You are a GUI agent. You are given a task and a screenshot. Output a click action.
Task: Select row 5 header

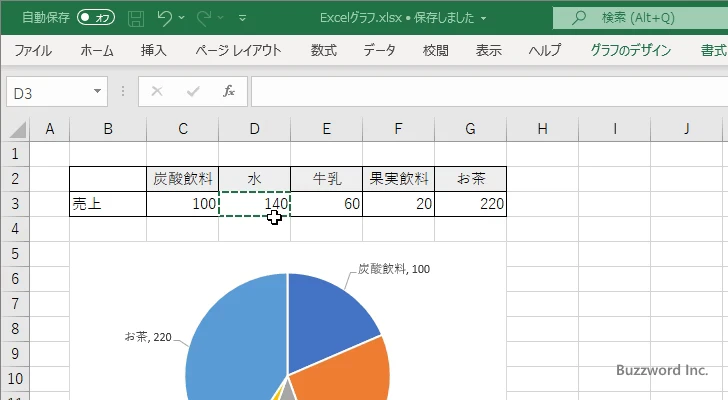point(15,254)
